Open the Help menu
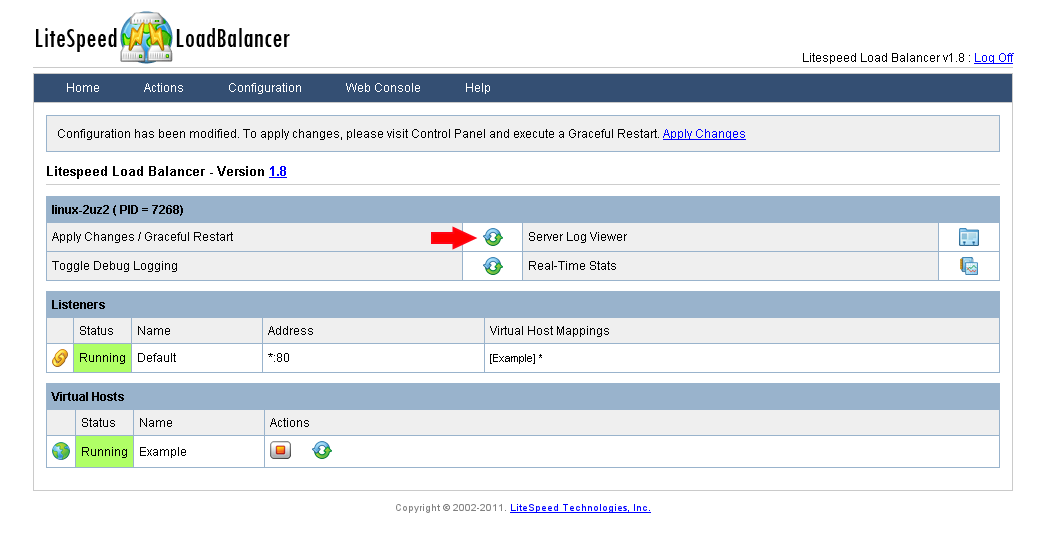 tap(477, 87)
